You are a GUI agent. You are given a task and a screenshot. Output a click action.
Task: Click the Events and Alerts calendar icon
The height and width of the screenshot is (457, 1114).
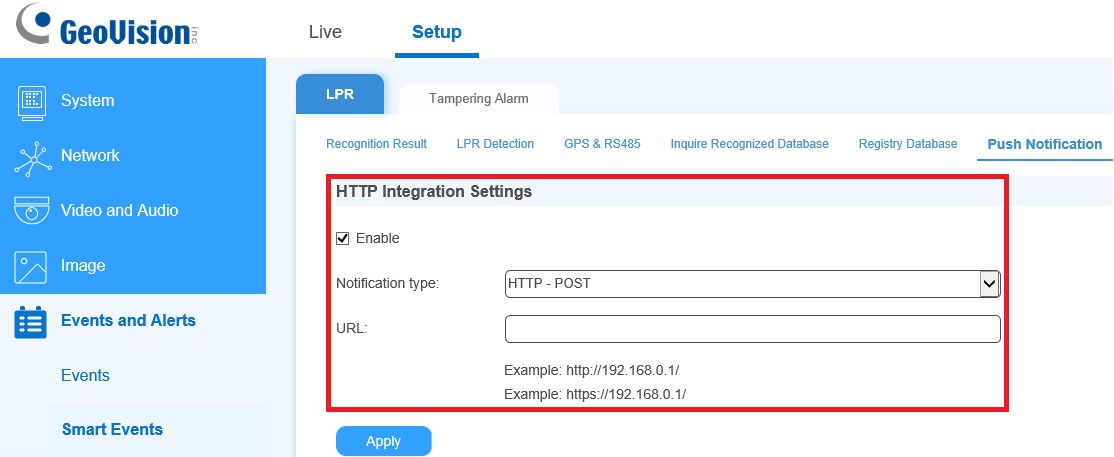31,322
